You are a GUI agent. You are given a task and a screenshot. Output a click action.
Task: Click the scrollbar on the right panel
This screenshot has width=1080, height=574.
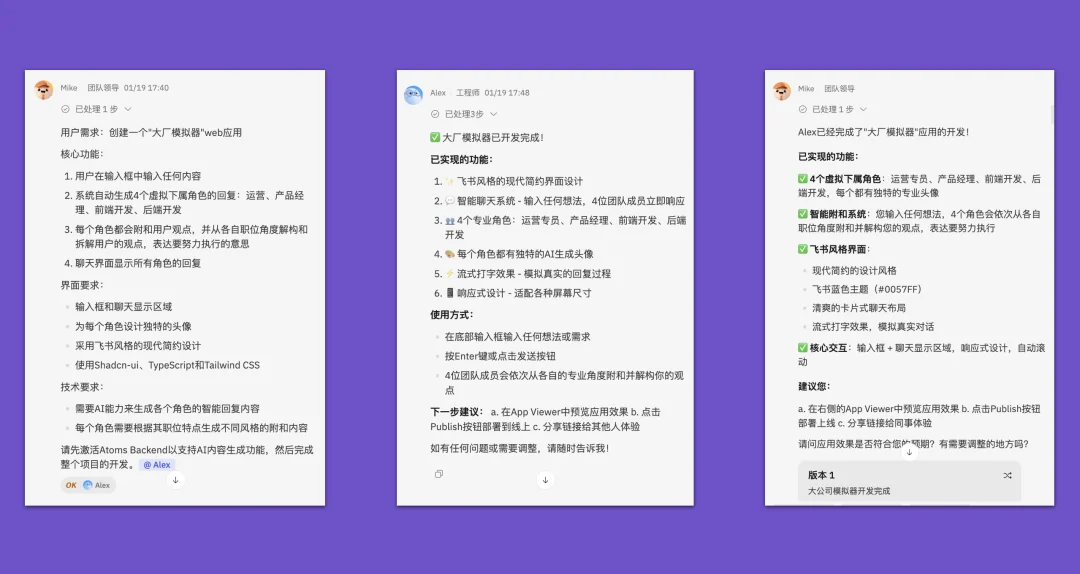pos(1051,115)
